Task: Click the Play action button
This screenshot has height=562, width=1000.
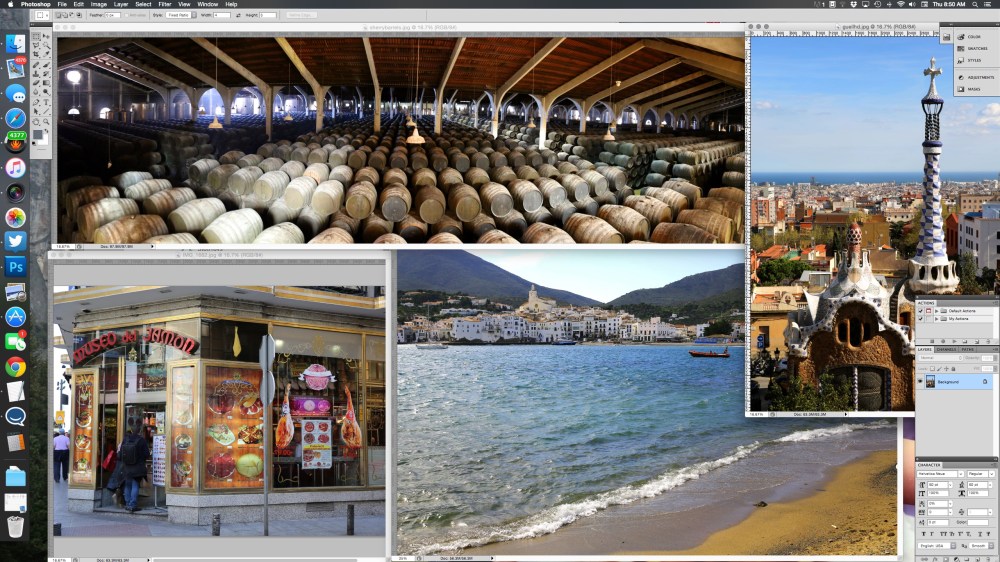Action: pos(955,341)
